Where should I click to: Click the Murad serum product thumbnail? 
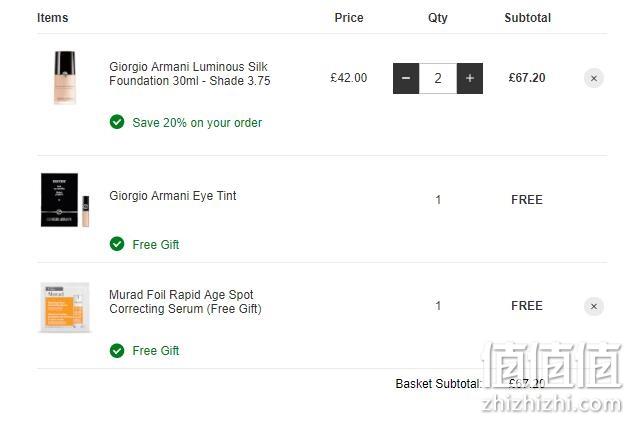(65, 307)
